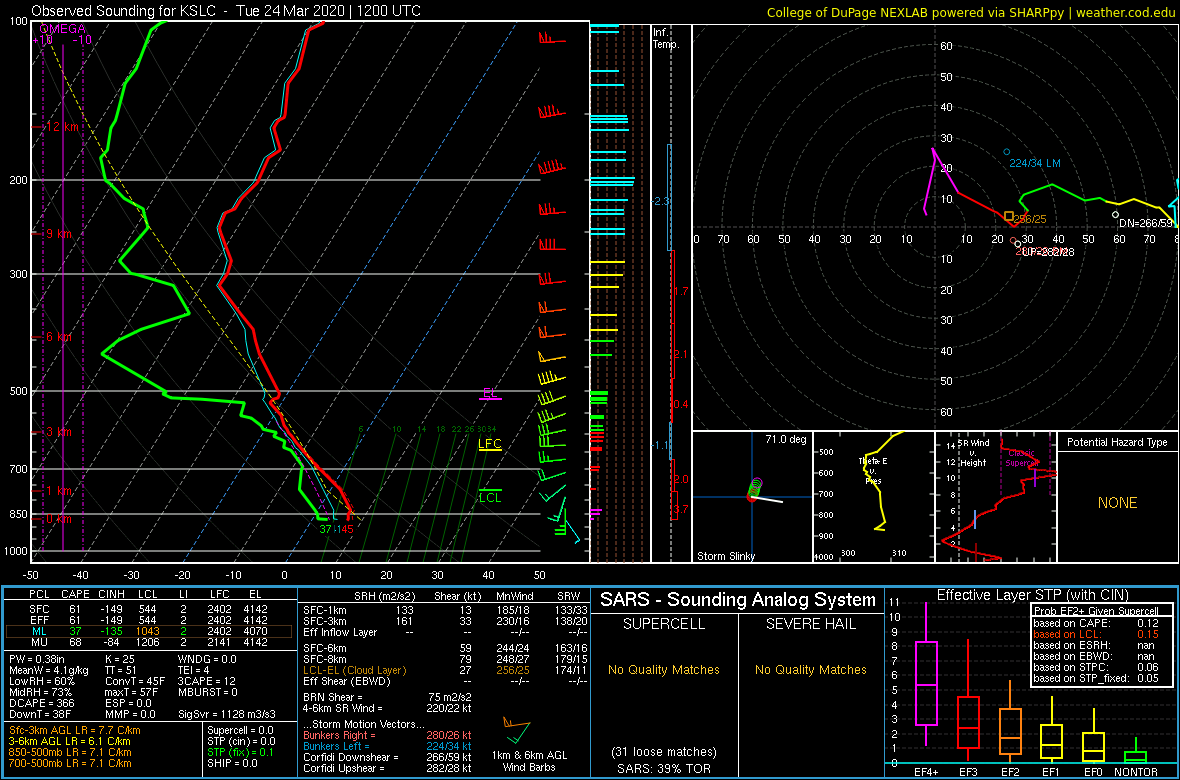The height and width of the screenshot is (780, 1180).
Task: Select the OMEGA label on the skew-T
Action: [62, 29]
